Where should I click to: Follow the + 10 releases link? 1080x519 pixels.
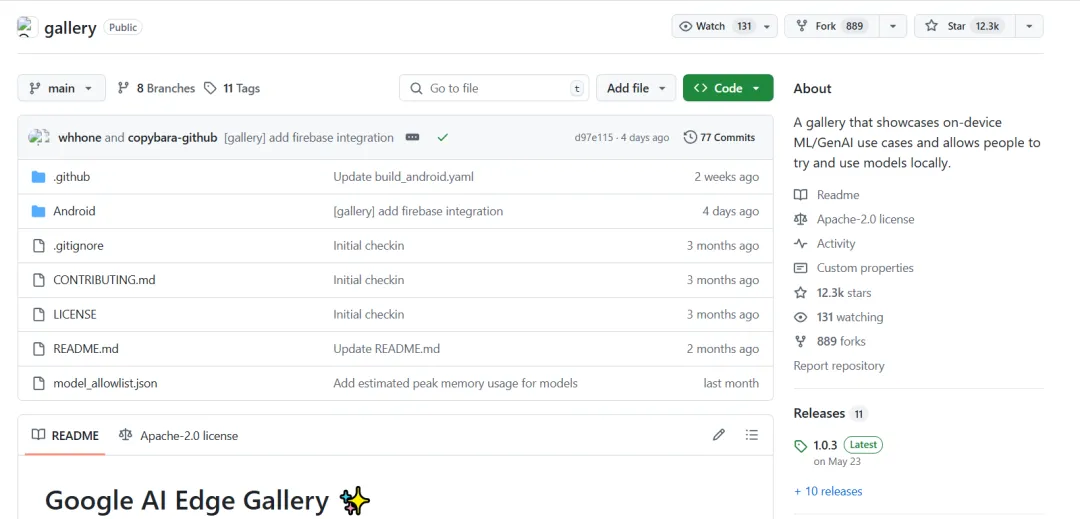coord(828,491)
